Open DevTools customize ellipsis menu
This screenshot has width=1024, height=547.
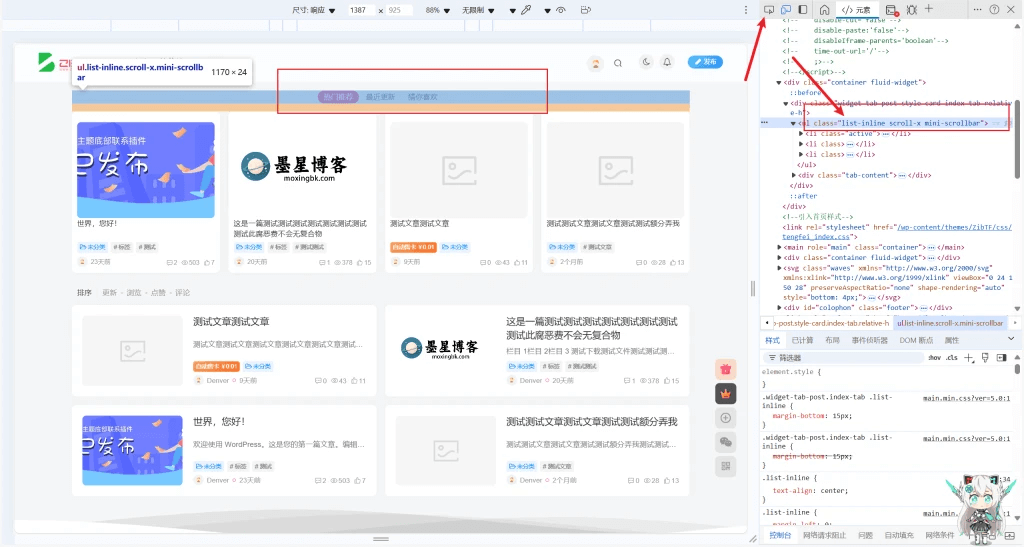coord(977,9)
